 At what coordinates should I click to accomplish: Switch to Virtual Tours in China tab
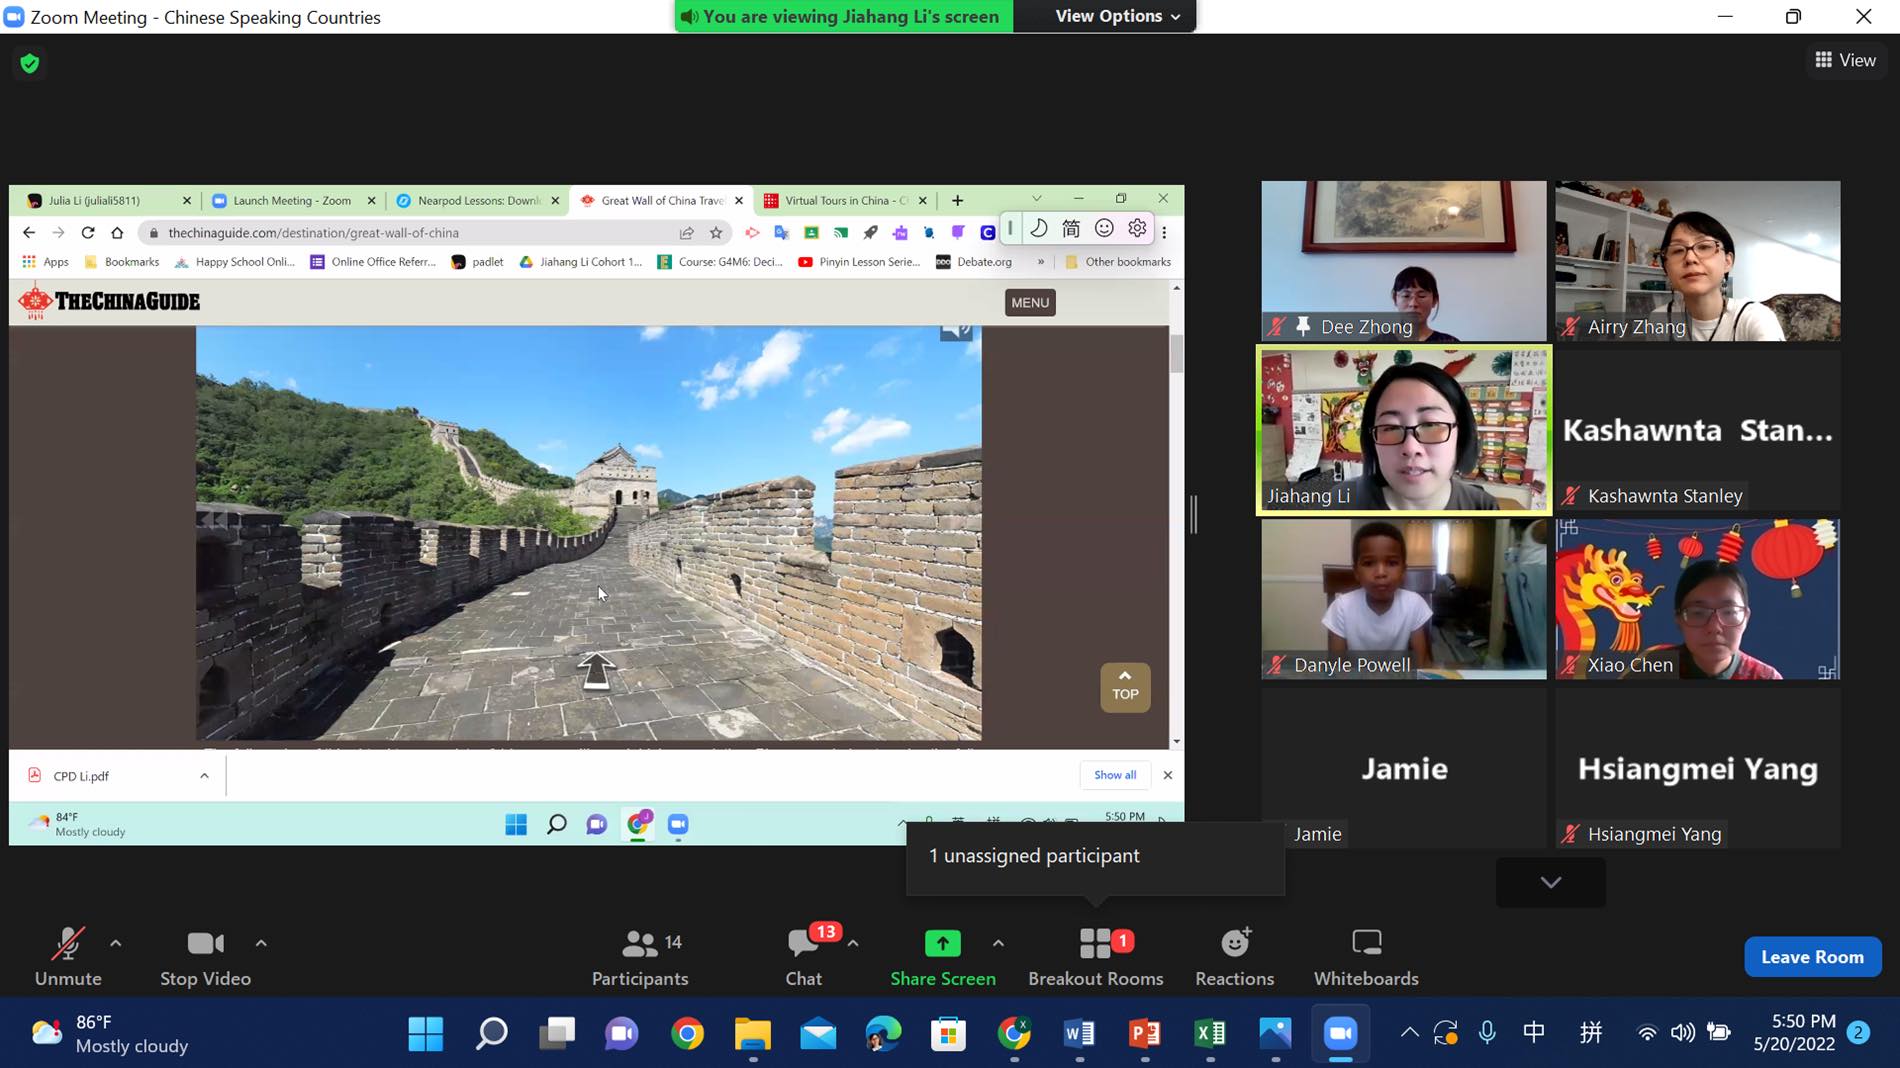(846, 200)
